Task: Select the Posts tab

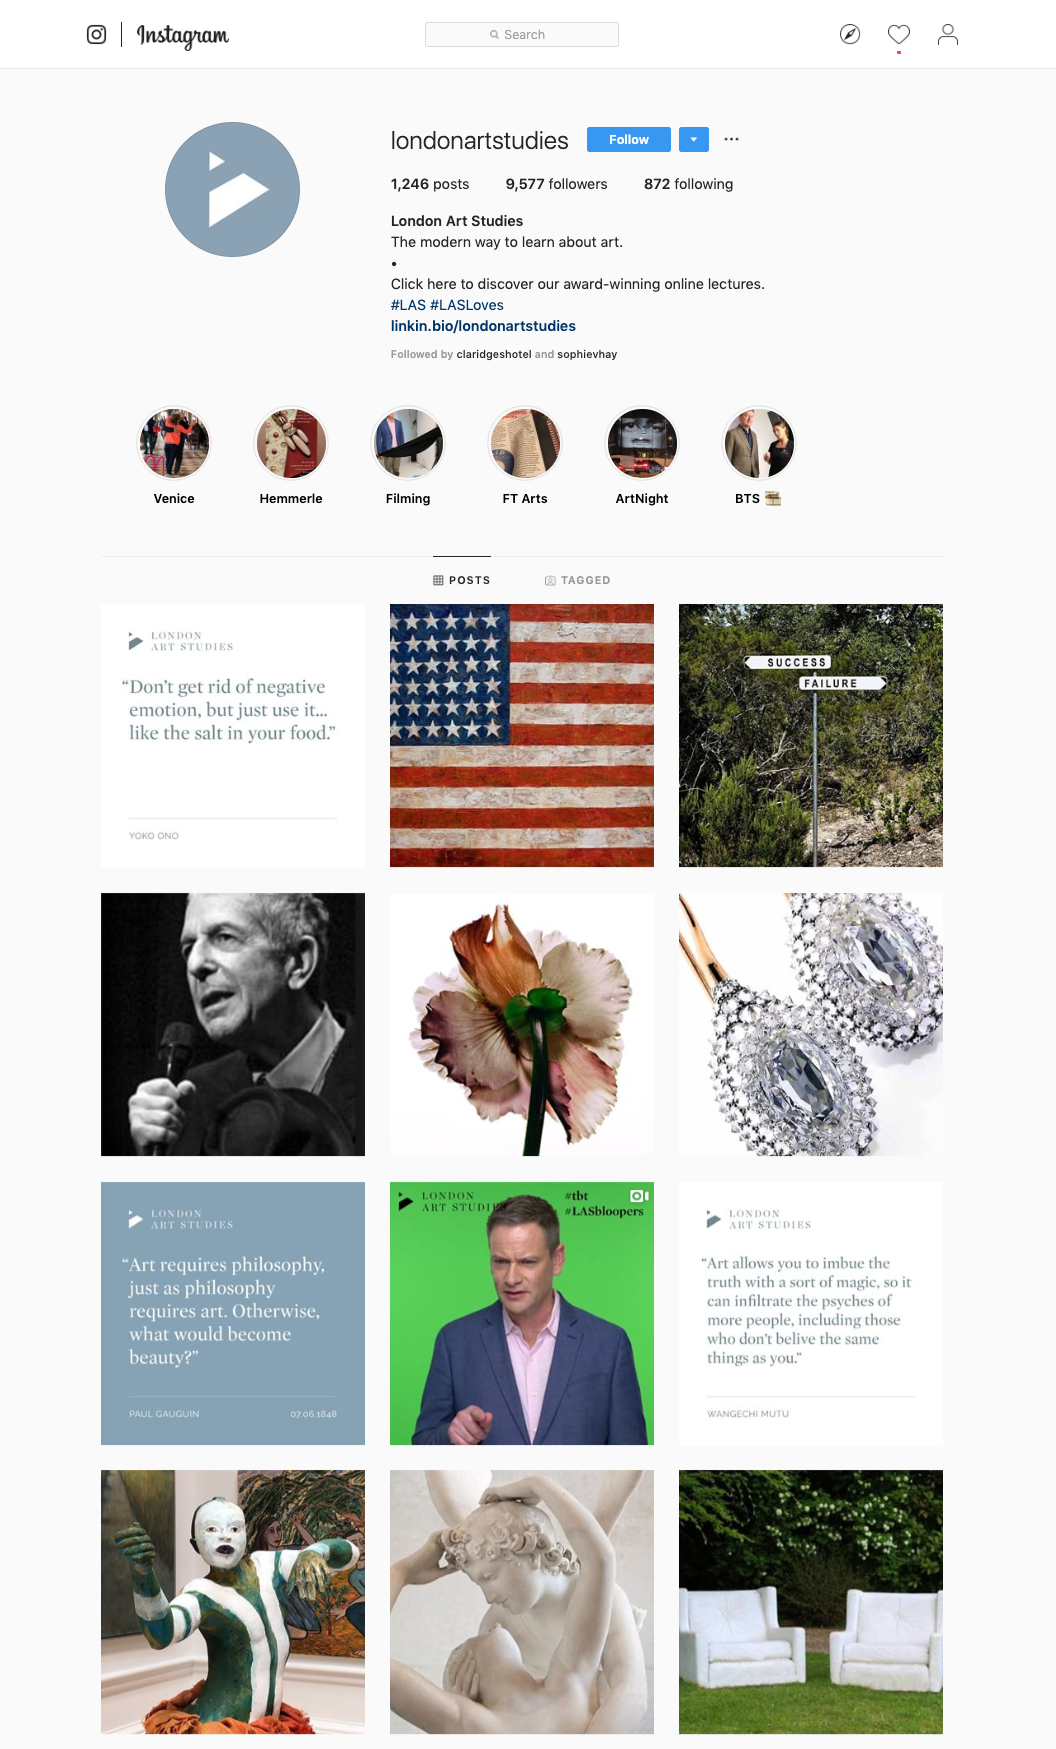Action: coord(462,580)
